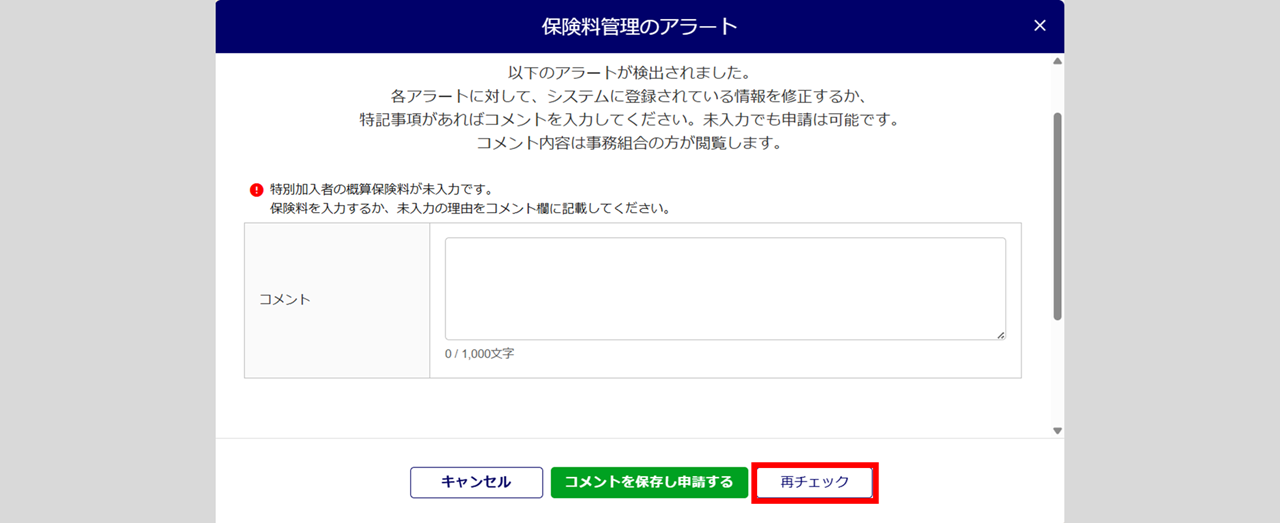
Task: Click the dialog scrollbar up arrow
Action: pyautogui.click(x=1057, y=62)
